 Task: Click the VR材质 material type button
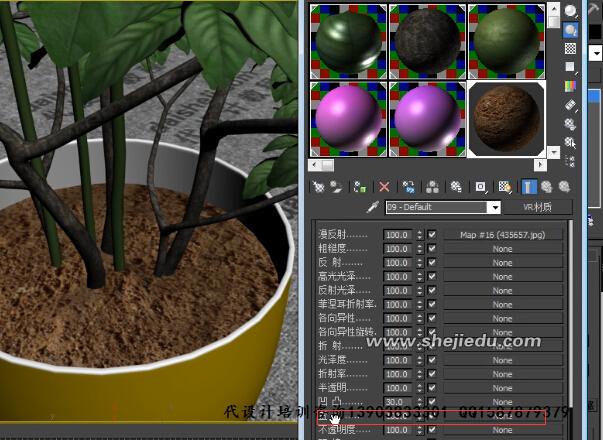[x=537, y=207]
